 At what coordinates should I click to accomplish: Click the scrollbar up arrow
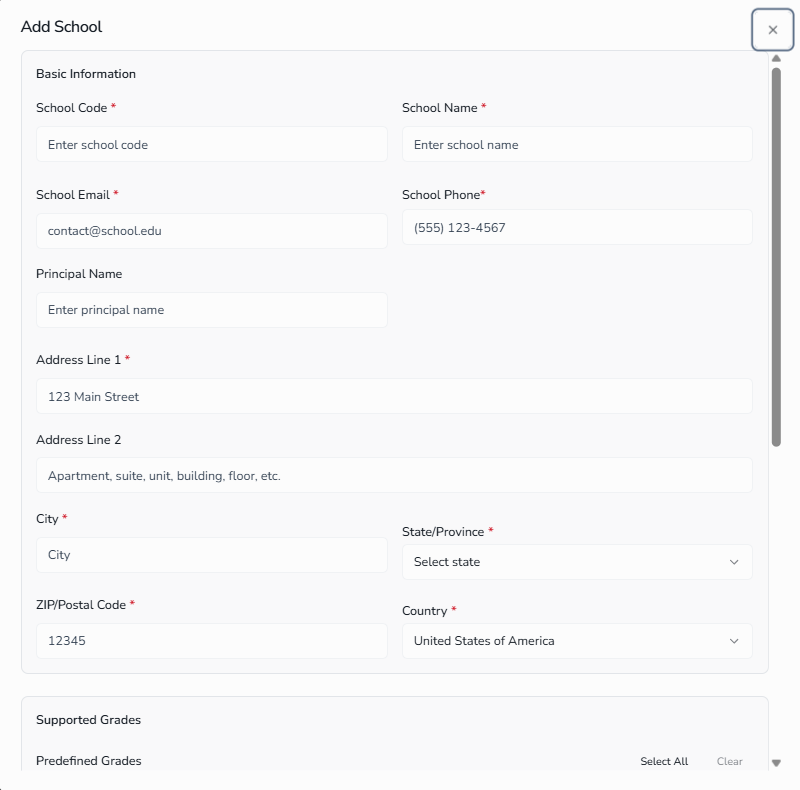pos(776,58)
